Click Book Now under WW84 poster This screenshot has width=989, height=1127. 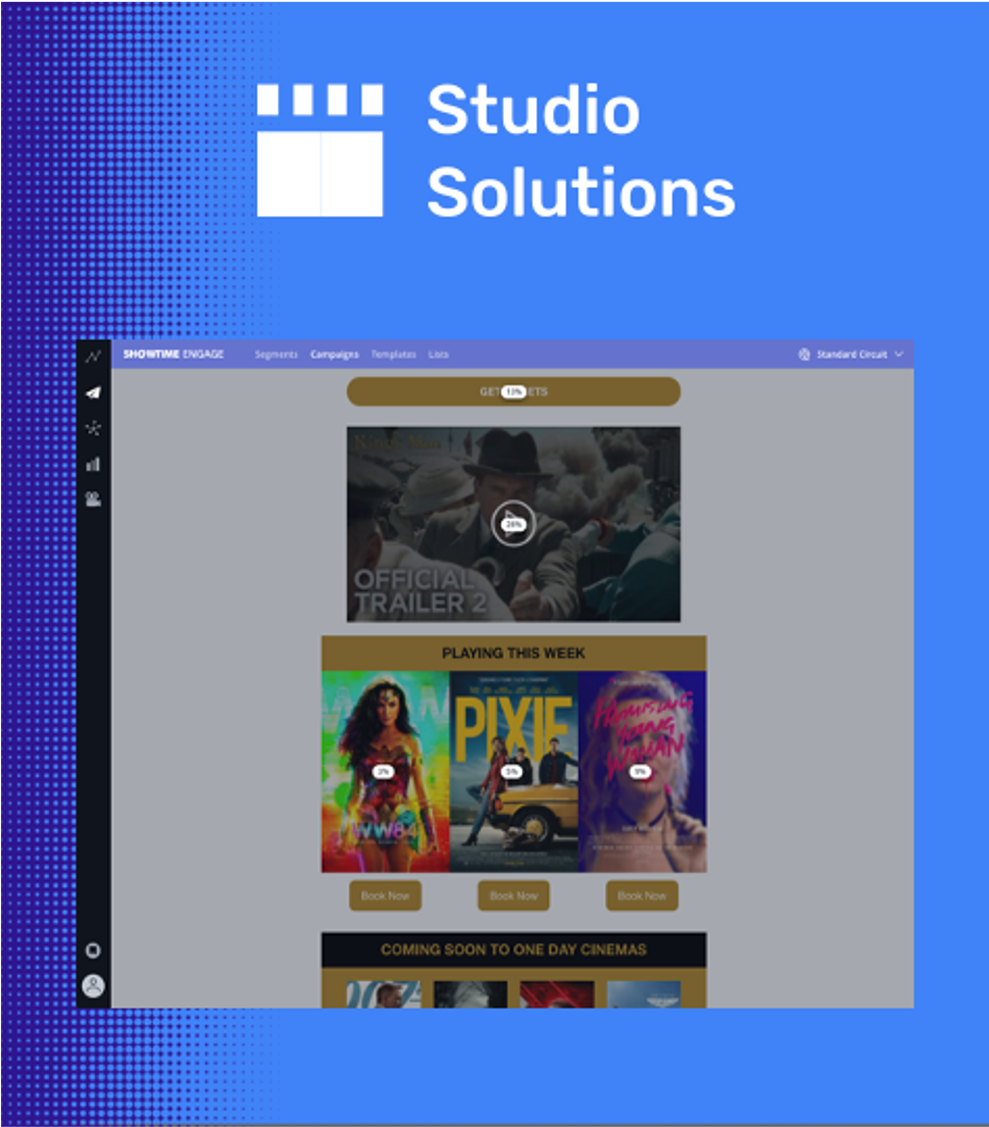pyautogui.click(x=385, y=896)
